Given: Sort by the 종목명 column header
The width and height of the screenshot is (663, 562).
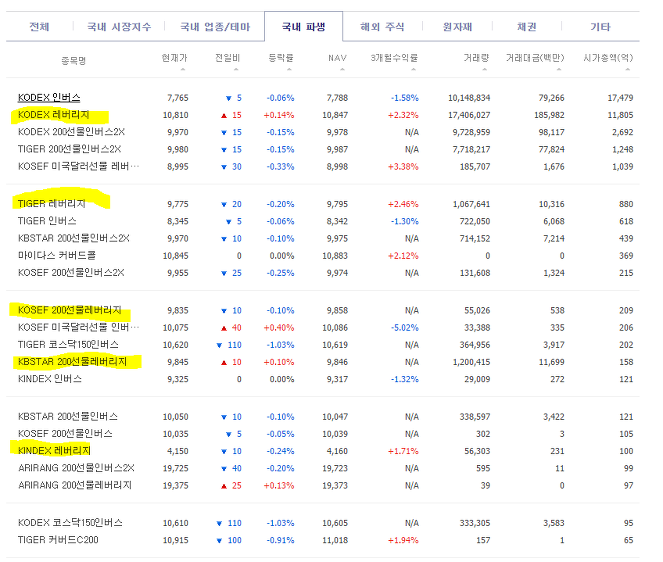Looking at the screenshot, I should click(74, 60).
